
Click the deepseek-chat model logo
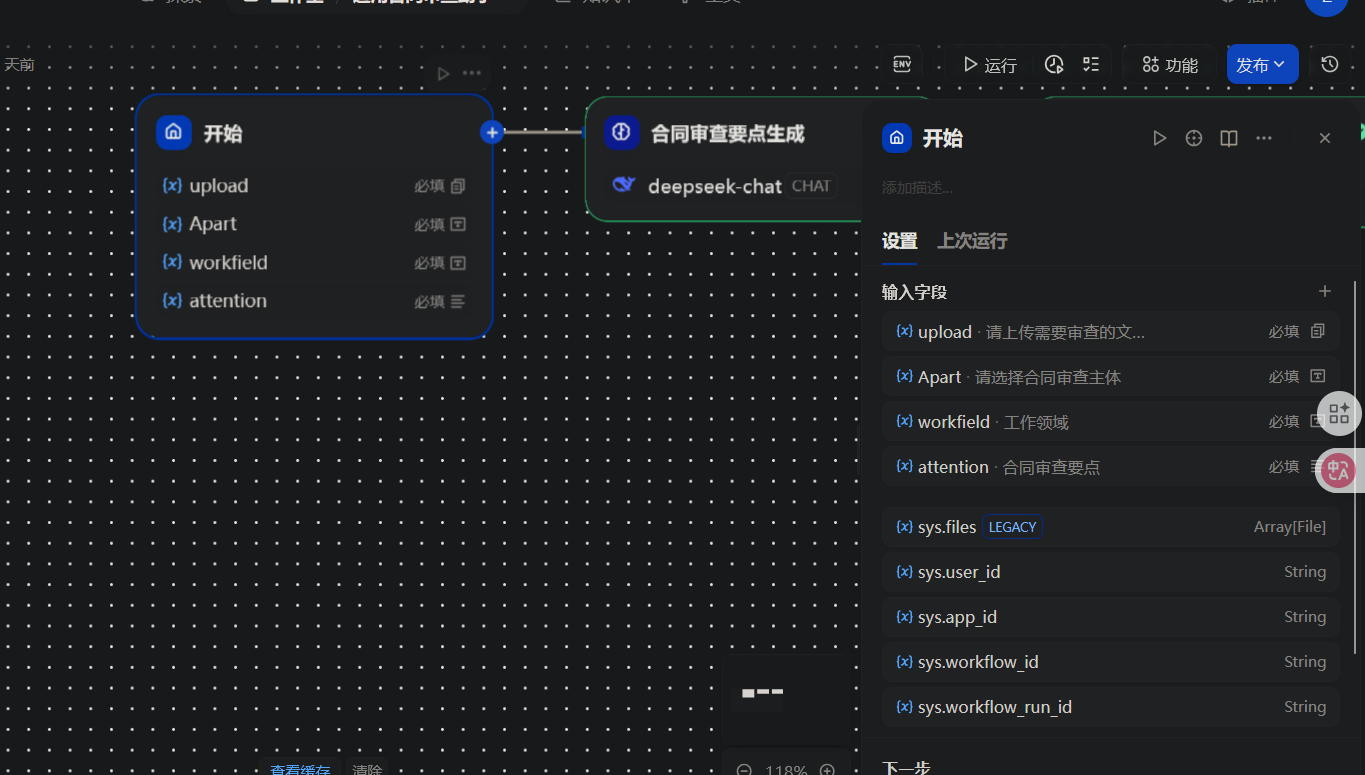tap(624, 185)
